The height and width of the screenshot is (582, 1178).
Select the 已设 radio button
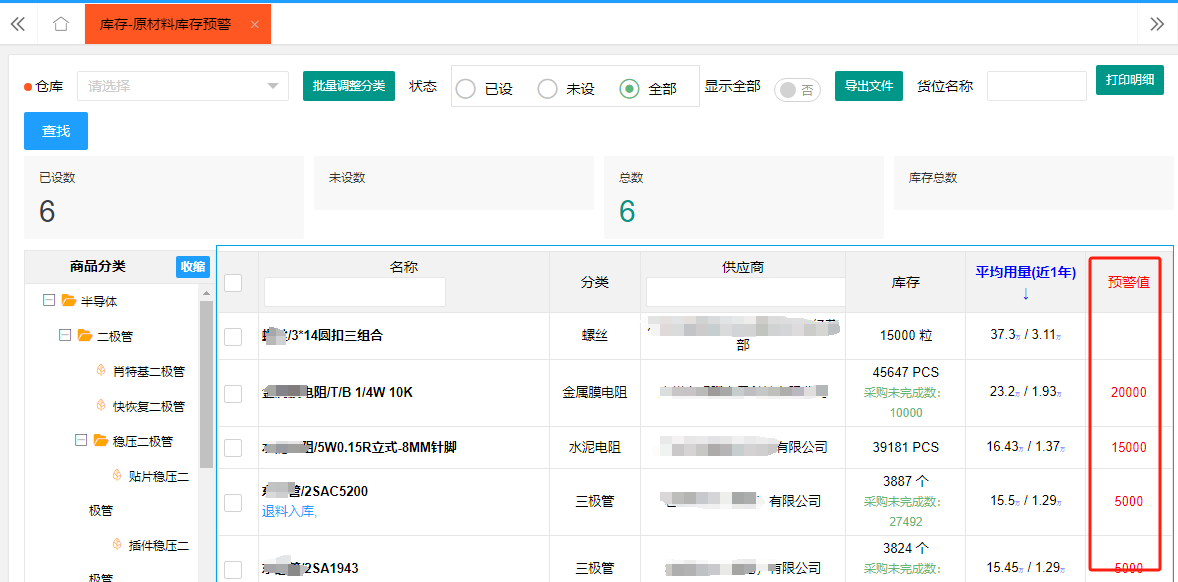[466, 89]
